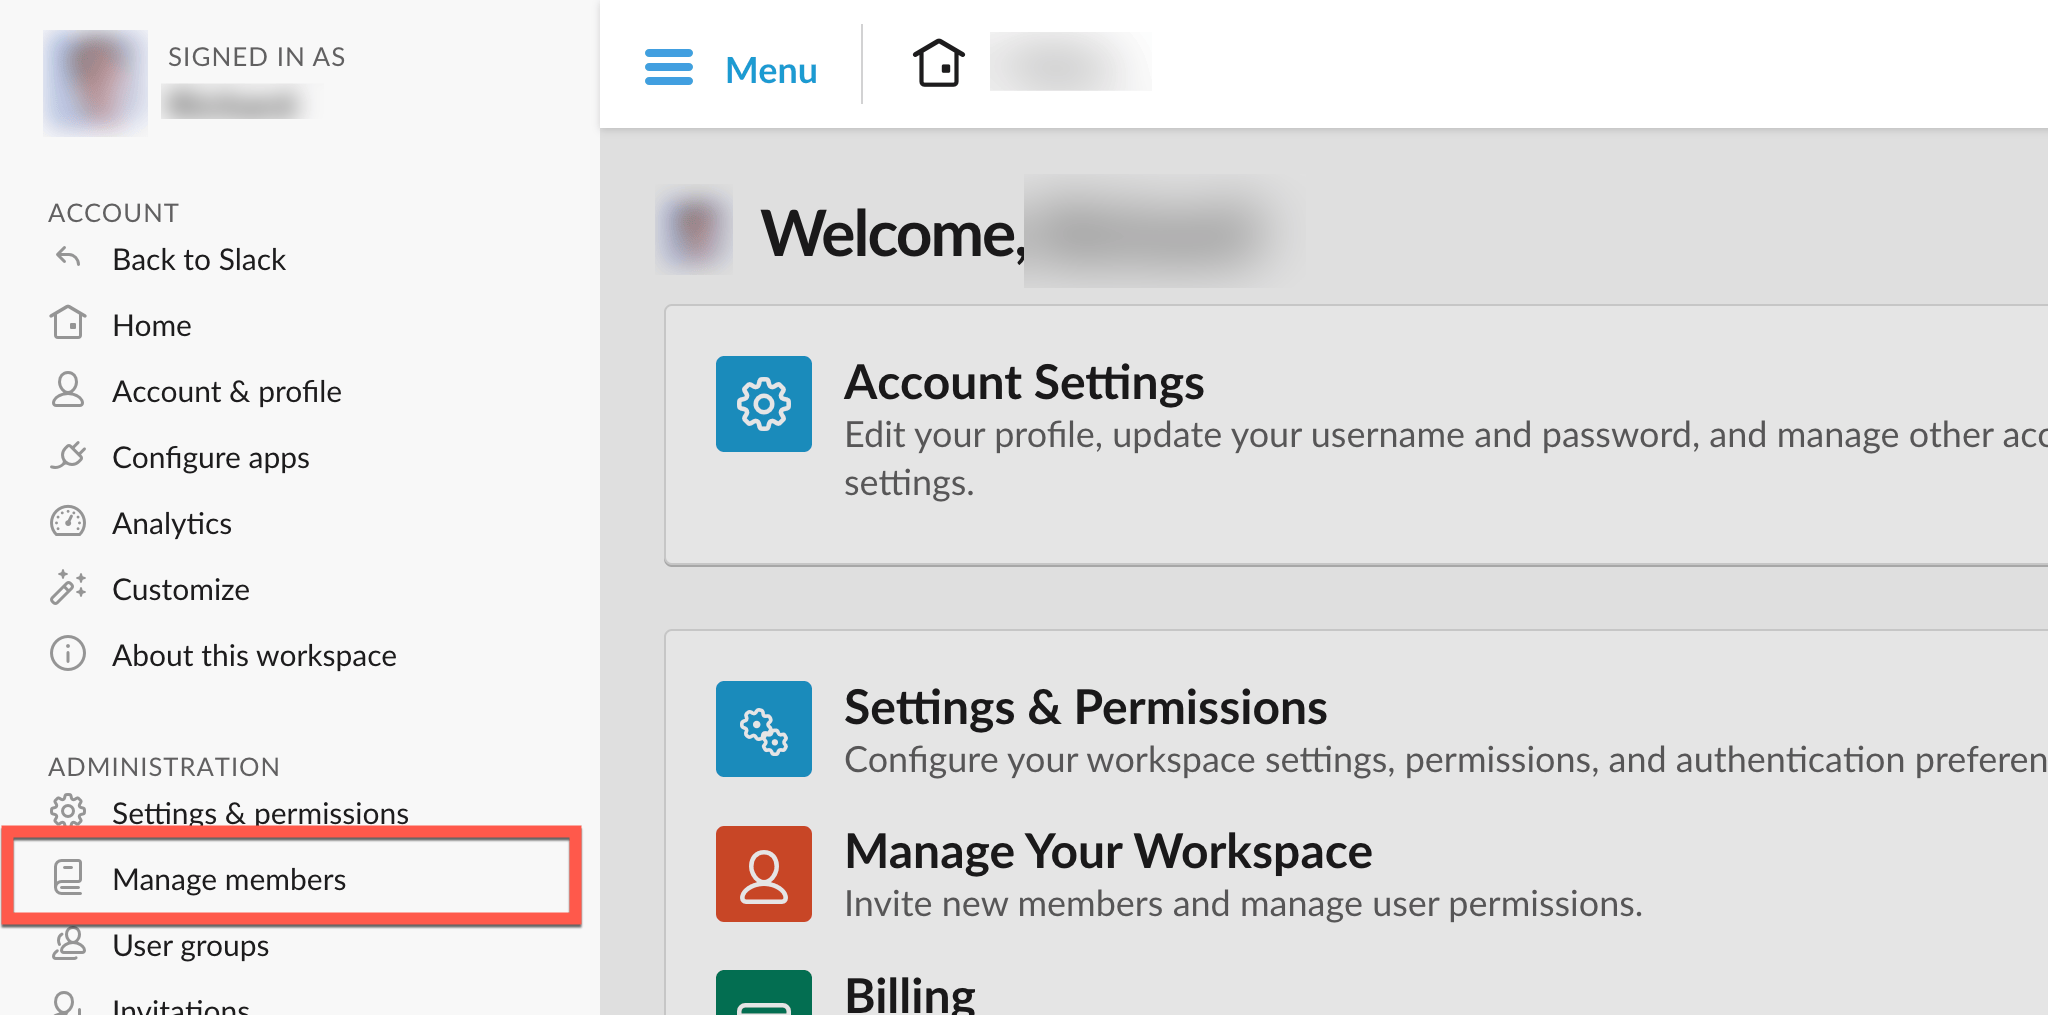Open Settings & permissions in sidebar
This screenshot has width=2048, height=1015.
tap(260, 813)
